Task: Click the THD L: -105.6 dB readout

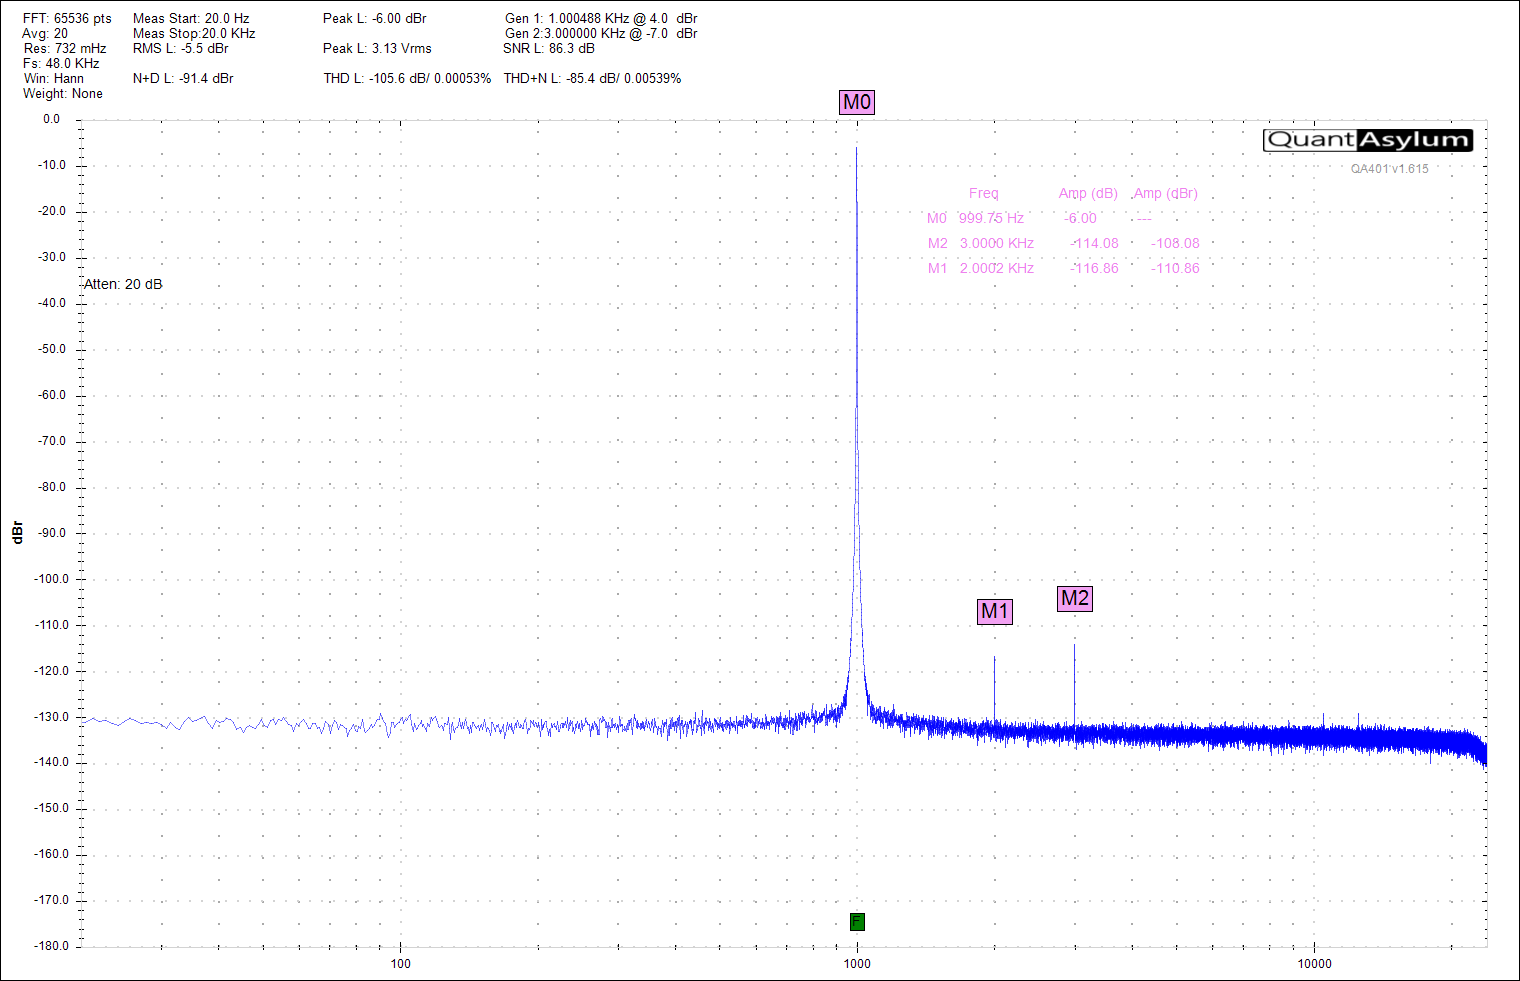Action: (407, 79)
